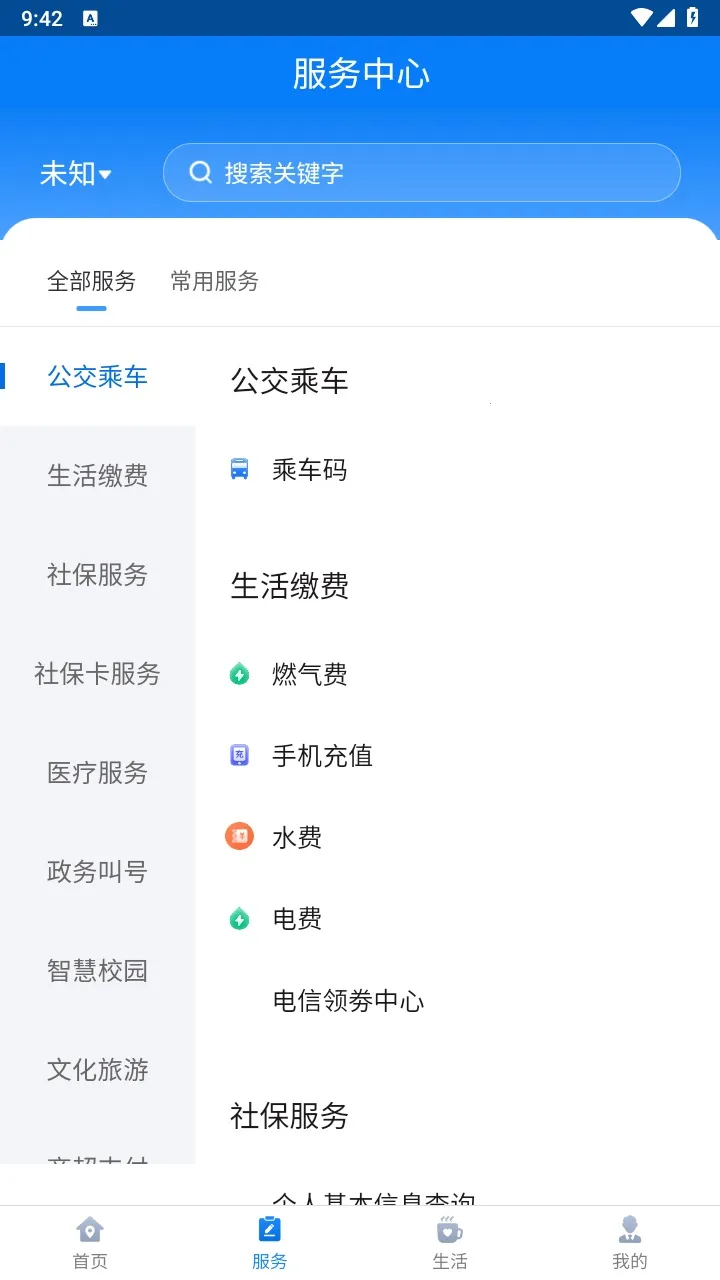
Task: Tap the bus icon beside 乘车码
Action: [x=240, y=469]
